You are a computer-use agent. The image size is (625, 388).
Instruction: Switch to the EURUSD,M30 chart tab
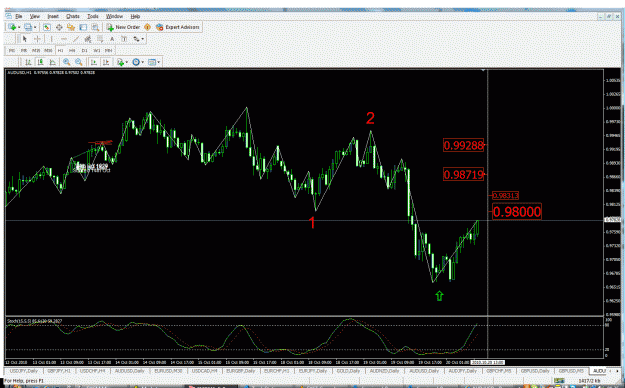[x=169, y=371]
